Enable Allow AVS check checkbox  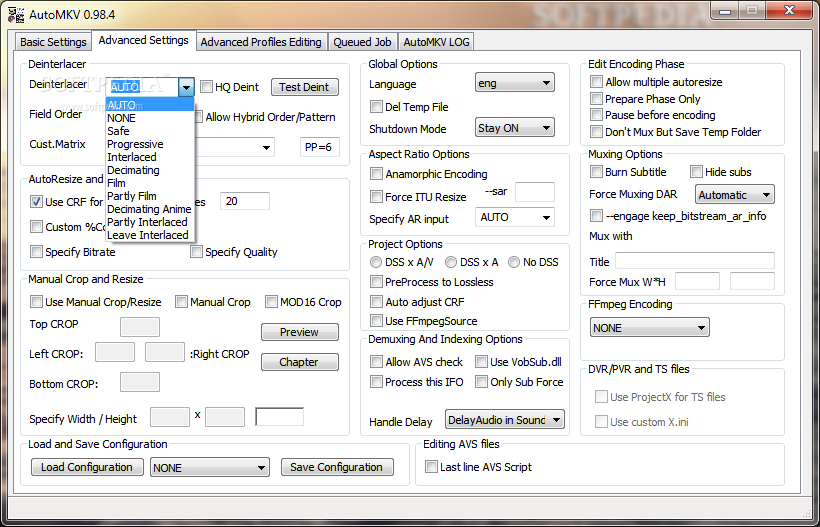tap(376, 362)
